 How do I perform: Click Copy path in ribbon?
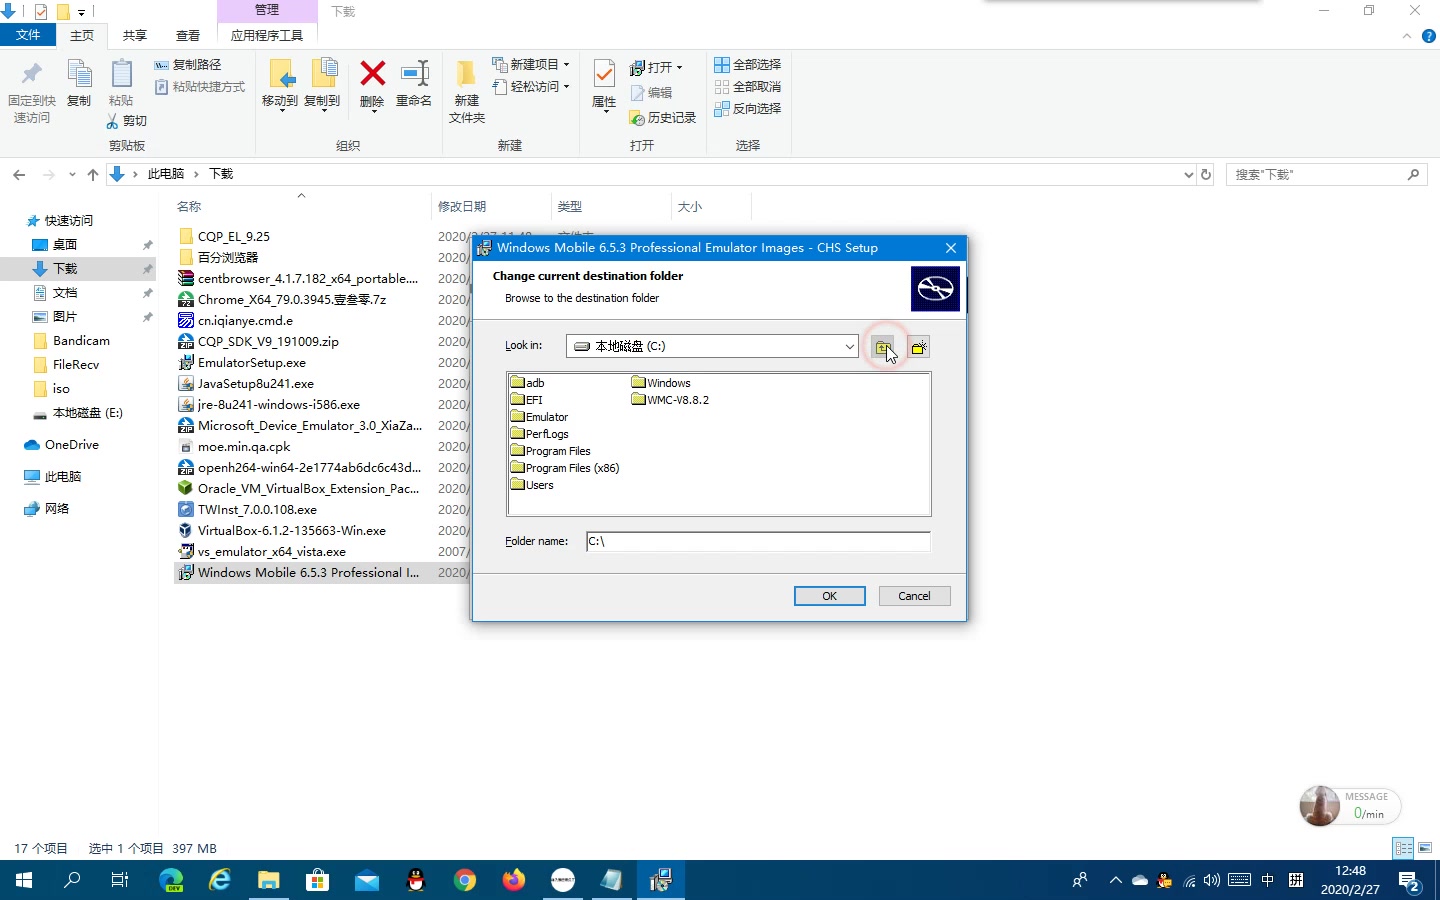(x=188, y=65)
